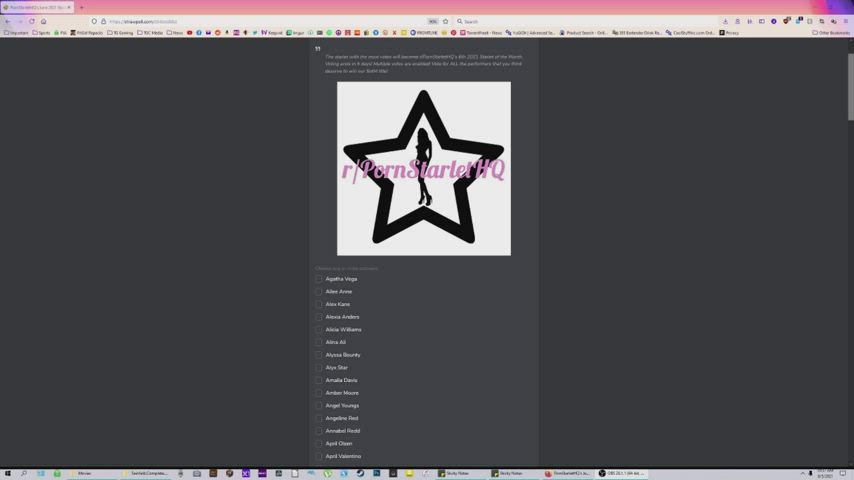Select the active straw poll browser tab
This screenshot has height=480, width=854.
(x=36, y=8)
